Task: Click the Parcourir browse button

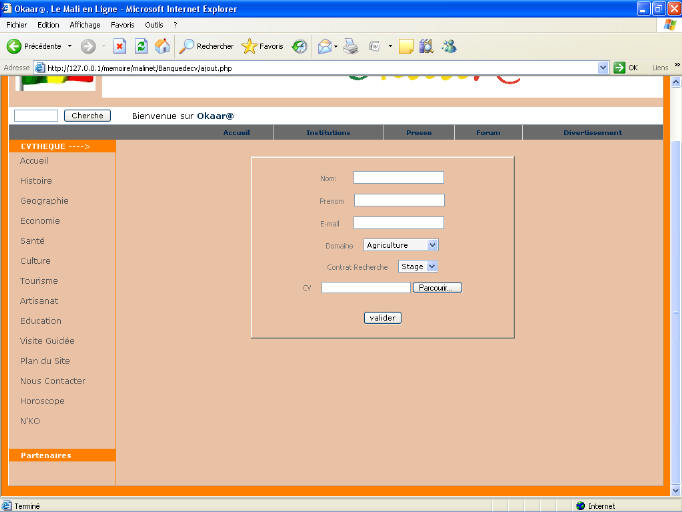Action: click(437, 288)
